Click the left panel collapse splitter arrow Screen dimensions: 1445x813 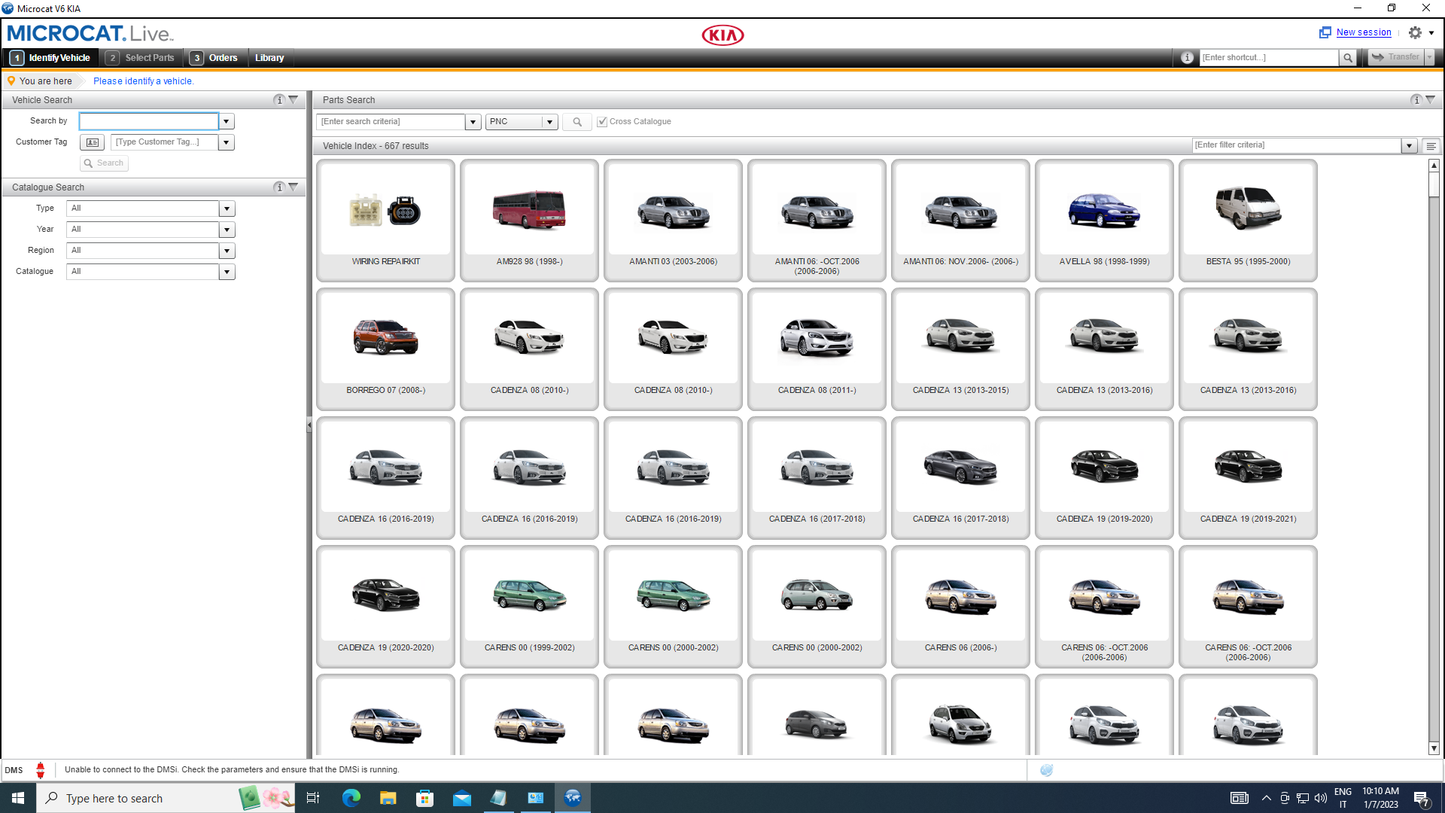click(309, 426)
